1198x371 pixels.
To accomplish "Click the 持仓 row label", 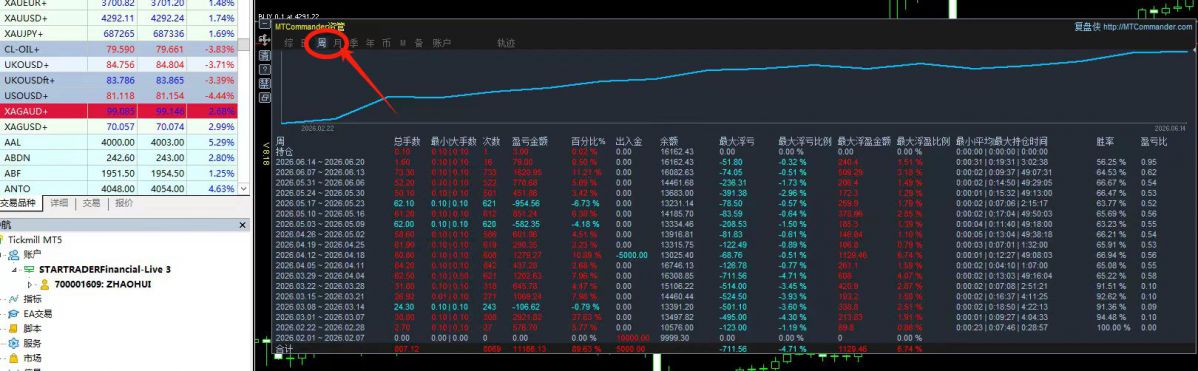I will pyautogui.click(x=283, y=152).
